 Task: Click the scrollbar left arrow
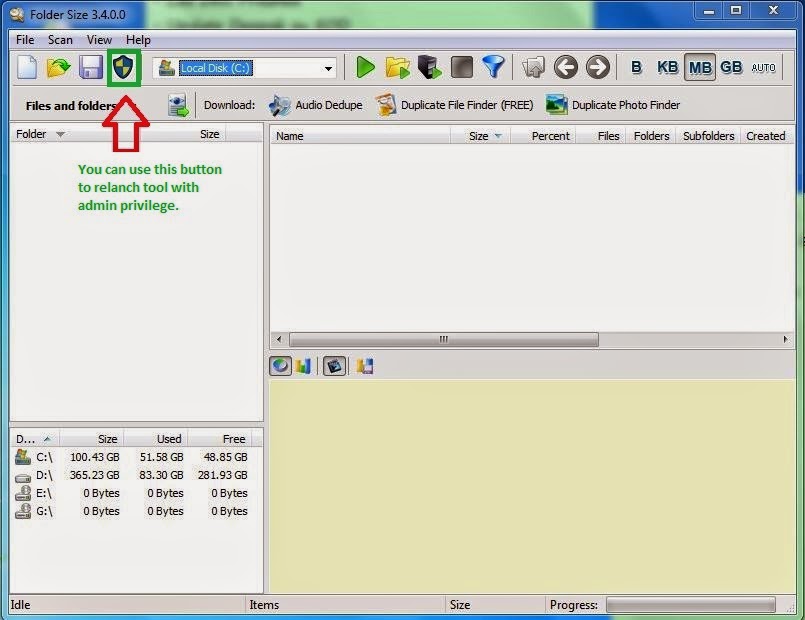(279, 339)
